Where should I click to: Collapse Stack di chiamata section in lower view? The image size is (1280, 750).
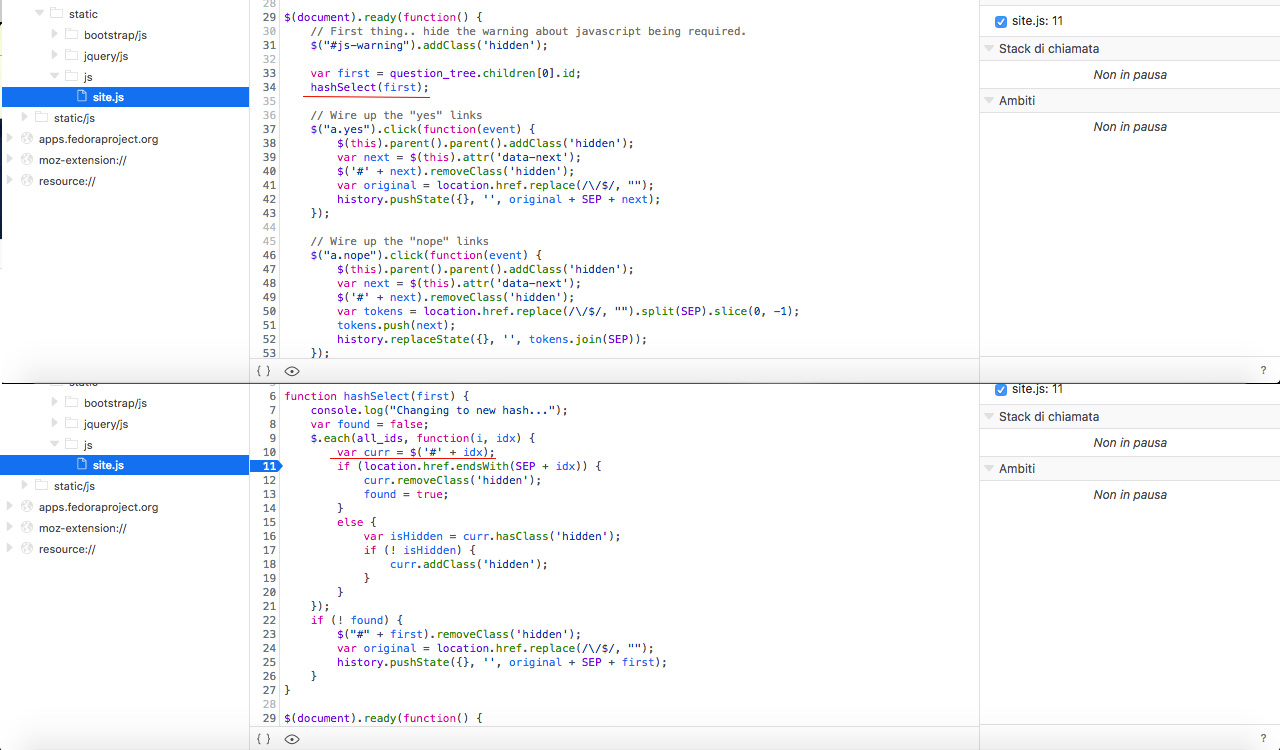[x=989, y=416]
